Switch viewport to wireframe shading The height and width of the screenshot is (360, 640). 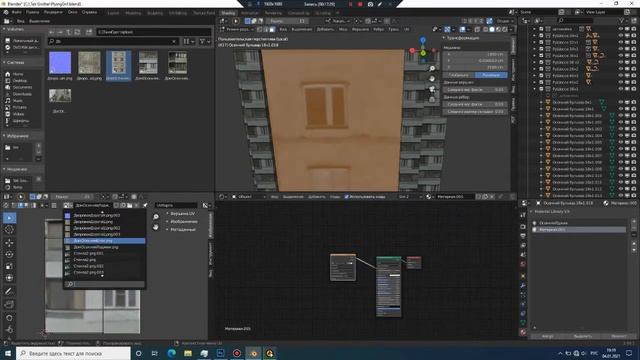coord(485,29)
